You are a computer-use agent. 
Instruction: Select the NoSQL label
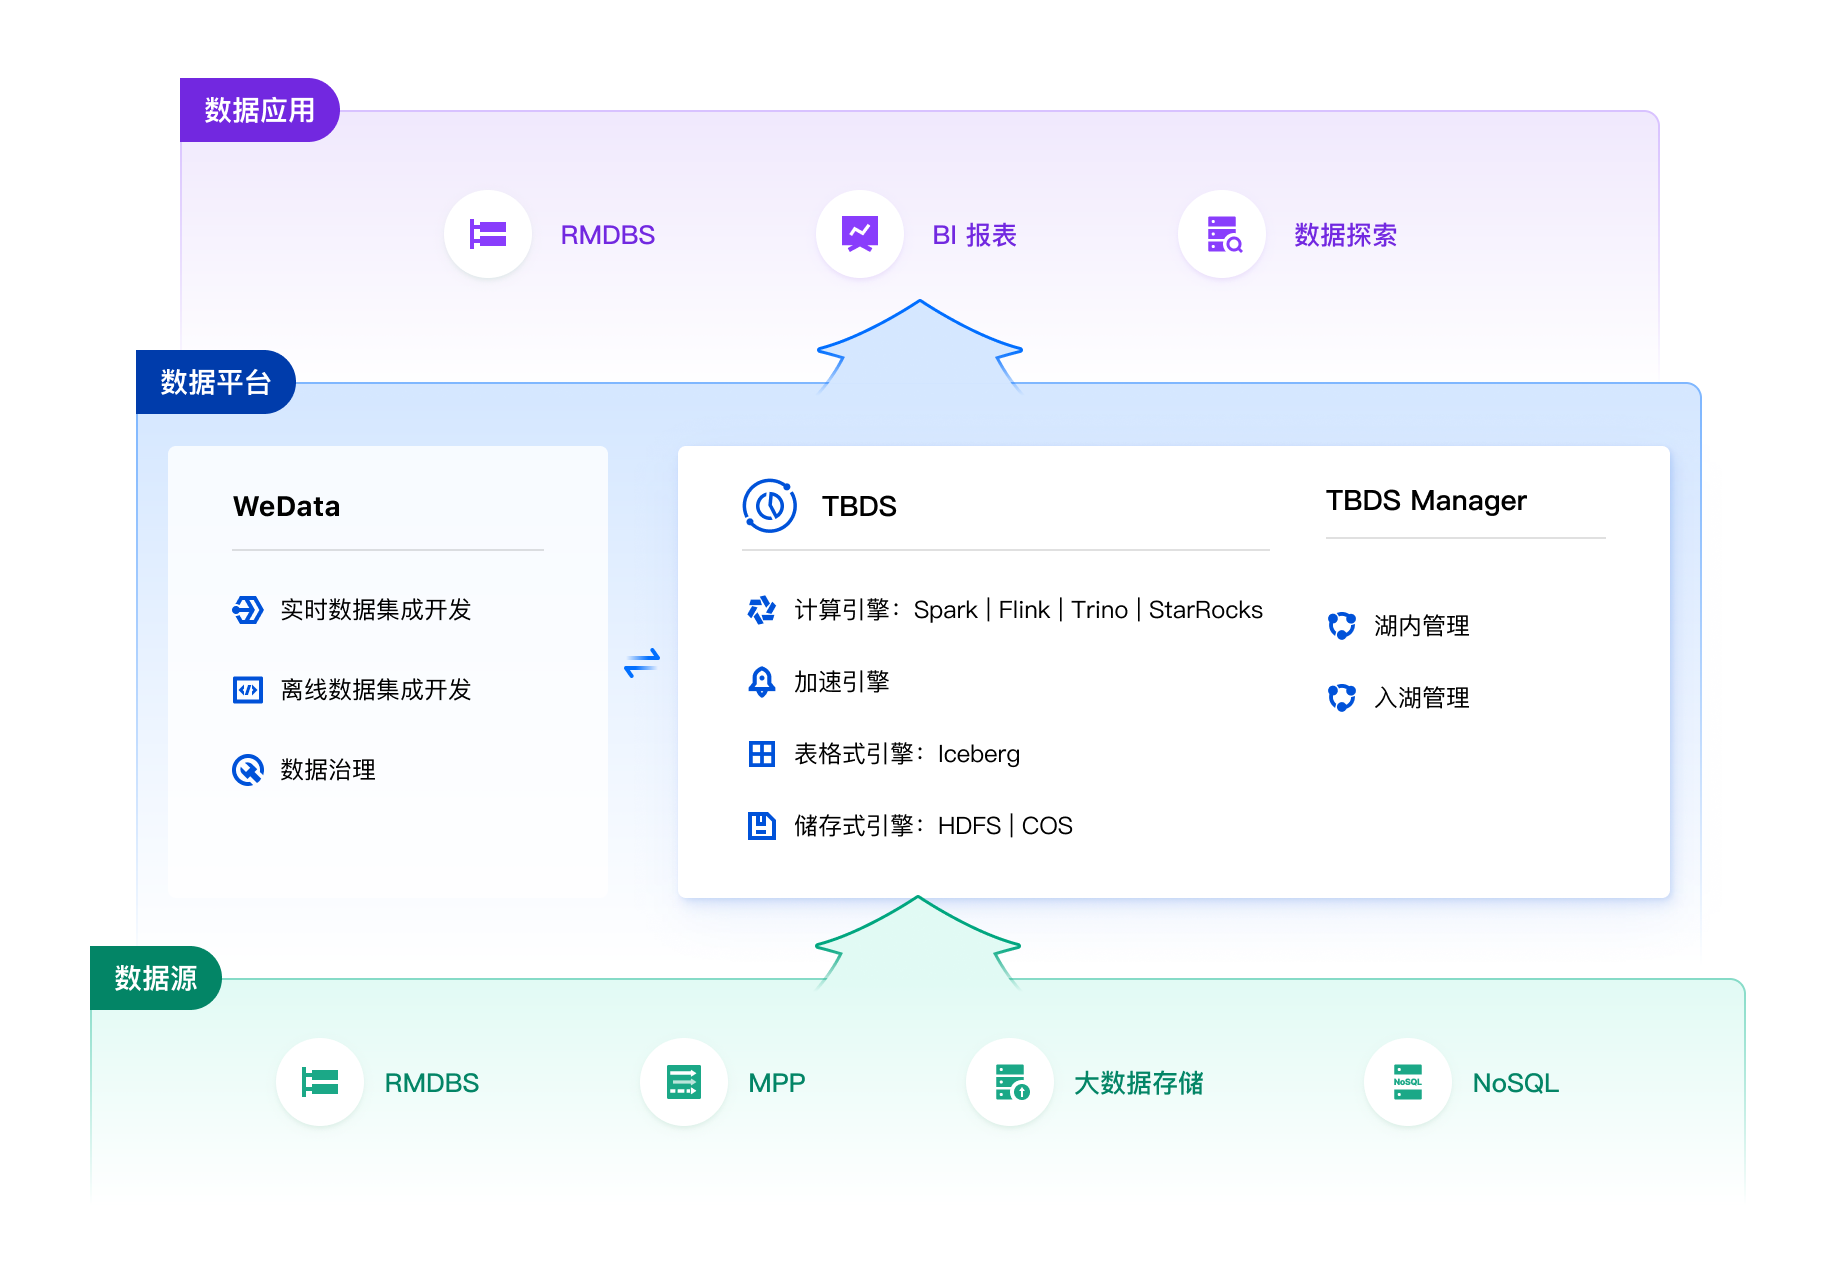click(x=1516, y=1083)
